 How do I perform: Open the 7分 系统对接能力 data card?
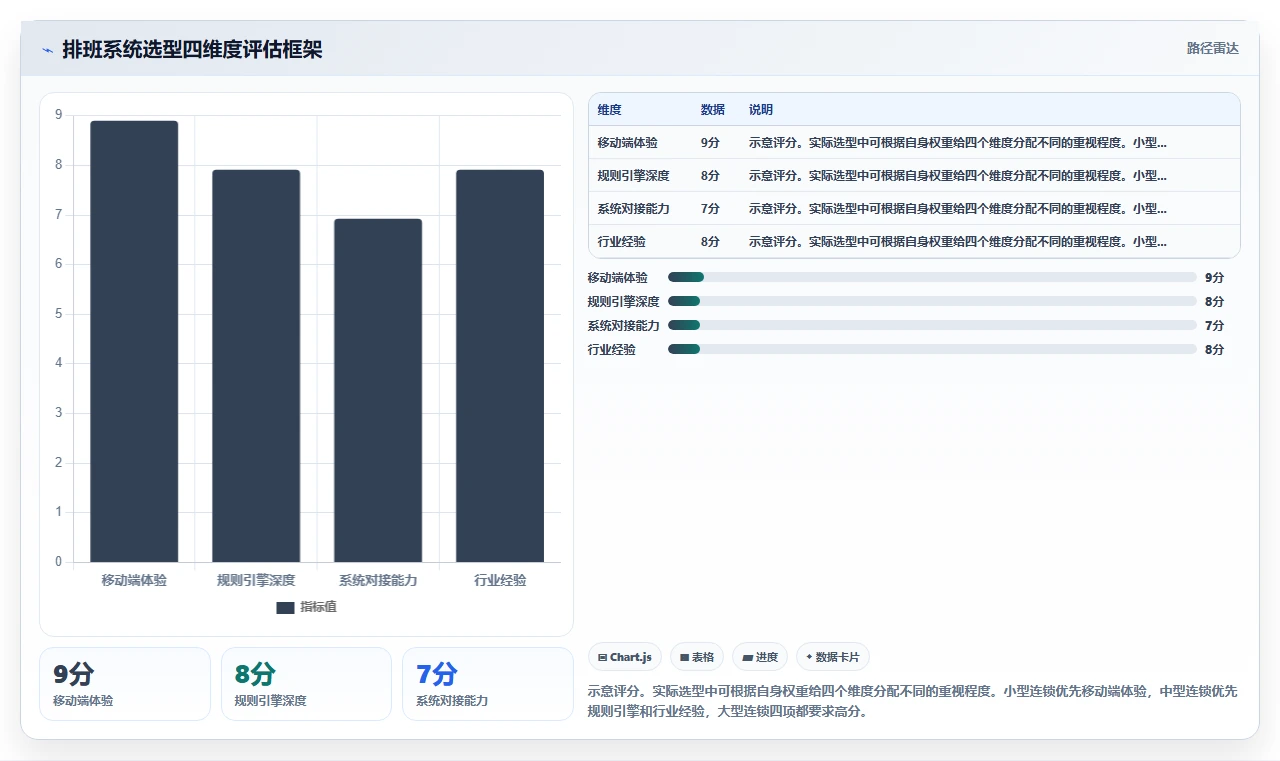tap(488, 684)
